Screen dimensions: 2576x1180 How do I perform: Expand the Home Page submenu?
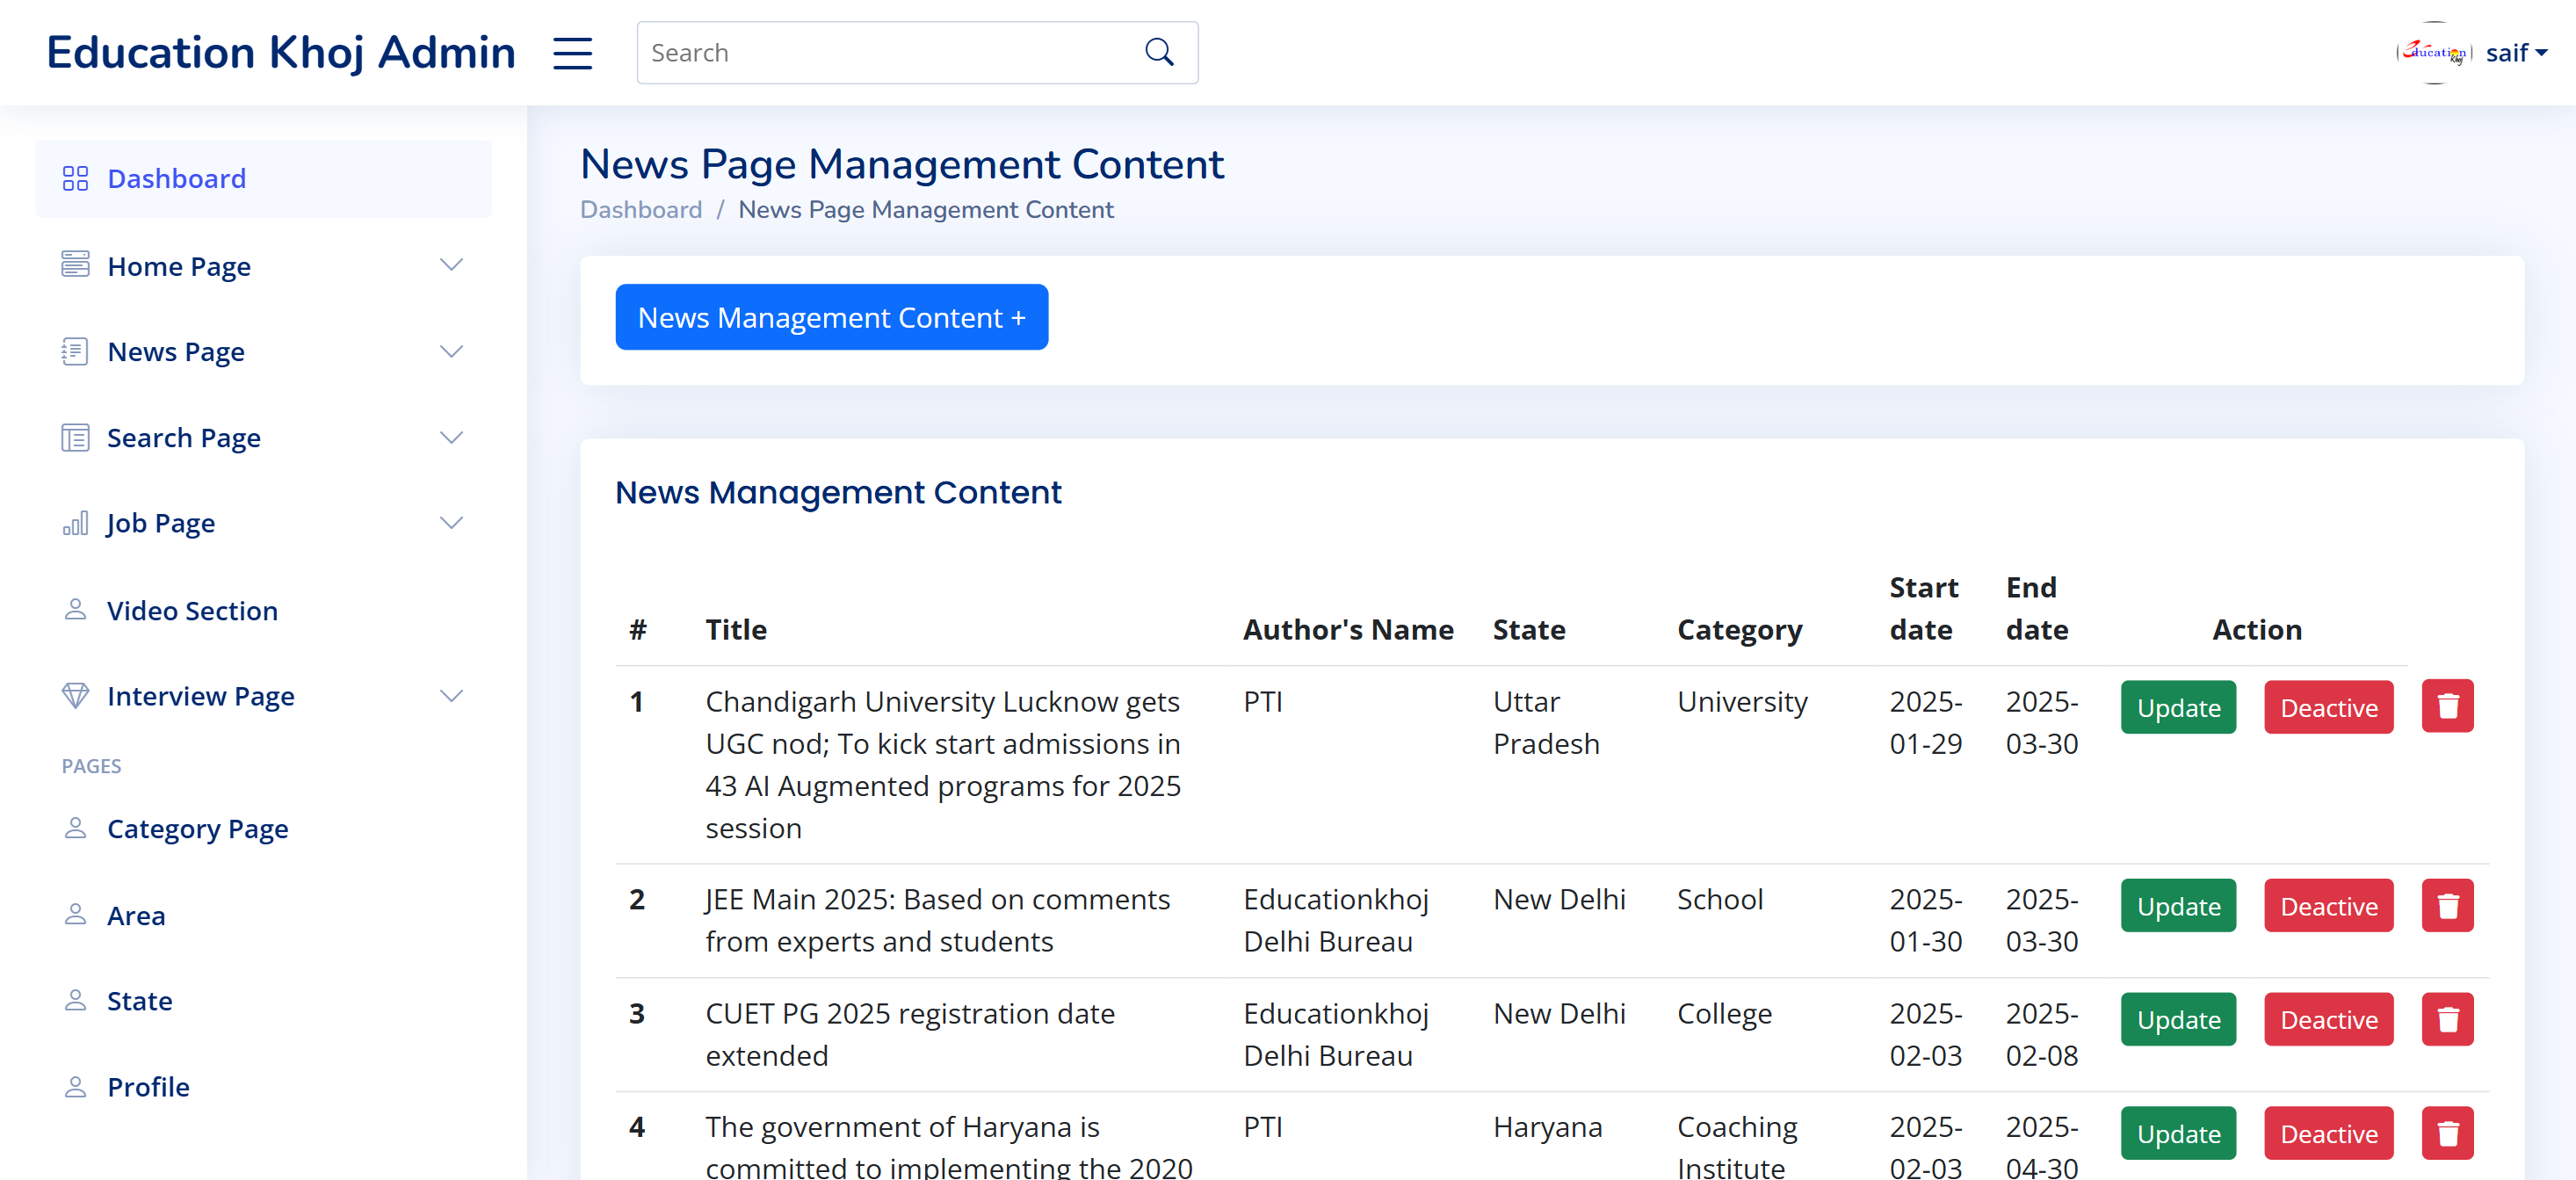click(x=451, y=265)
